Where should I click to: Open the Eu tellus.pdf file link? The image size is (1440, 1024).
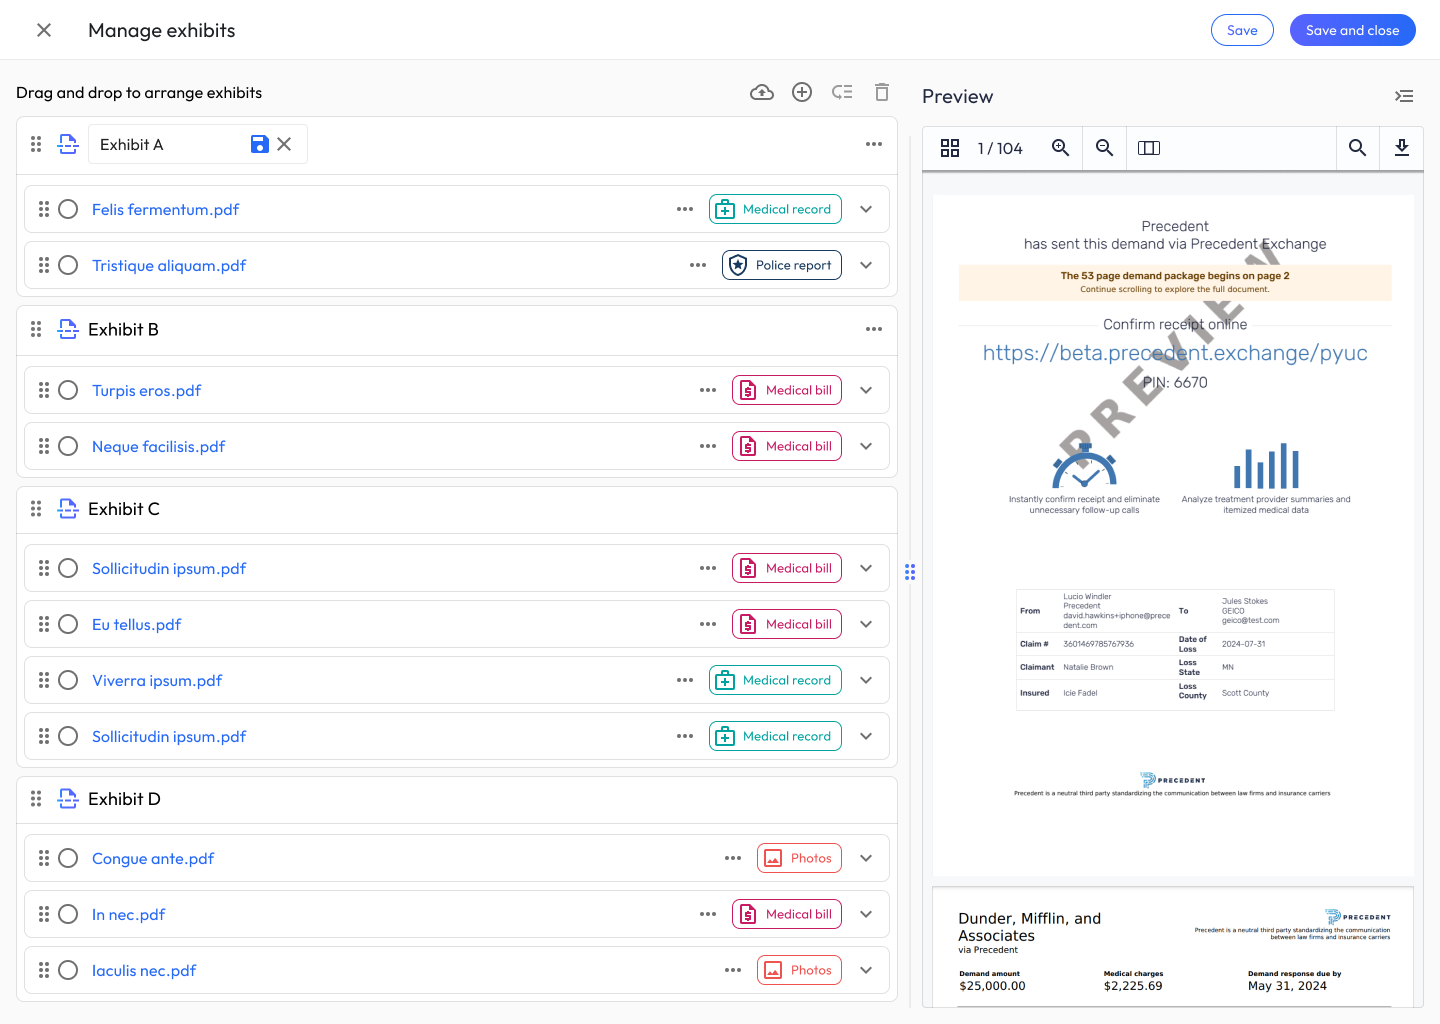point(136,624)
